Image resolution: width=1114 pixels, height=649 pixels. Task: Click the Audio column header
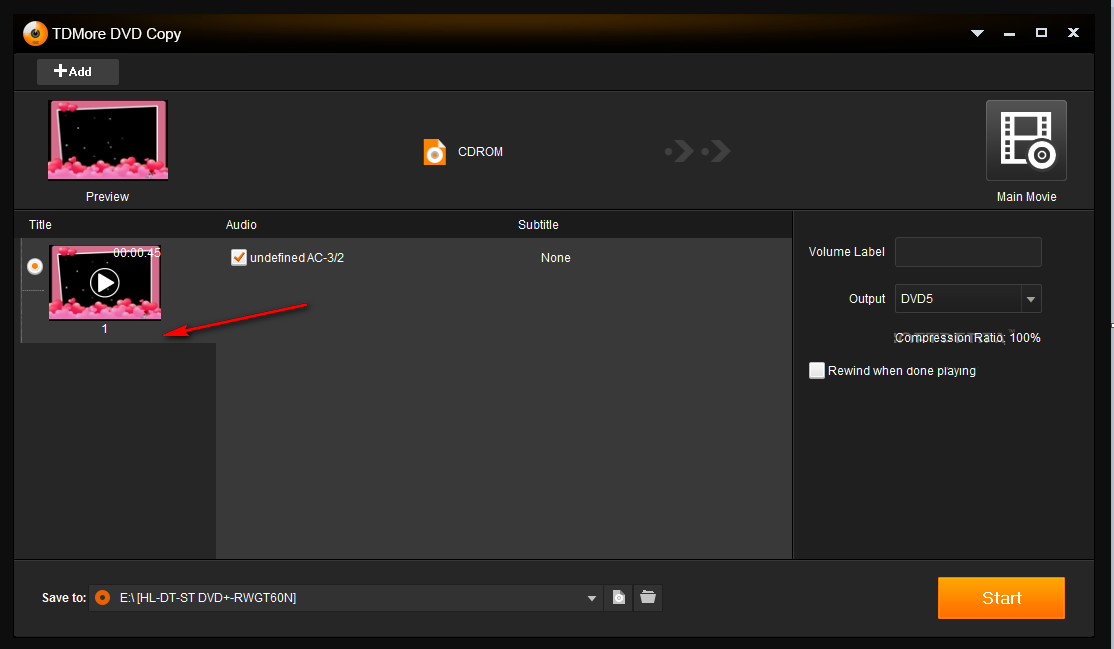[x=241, y=225]
